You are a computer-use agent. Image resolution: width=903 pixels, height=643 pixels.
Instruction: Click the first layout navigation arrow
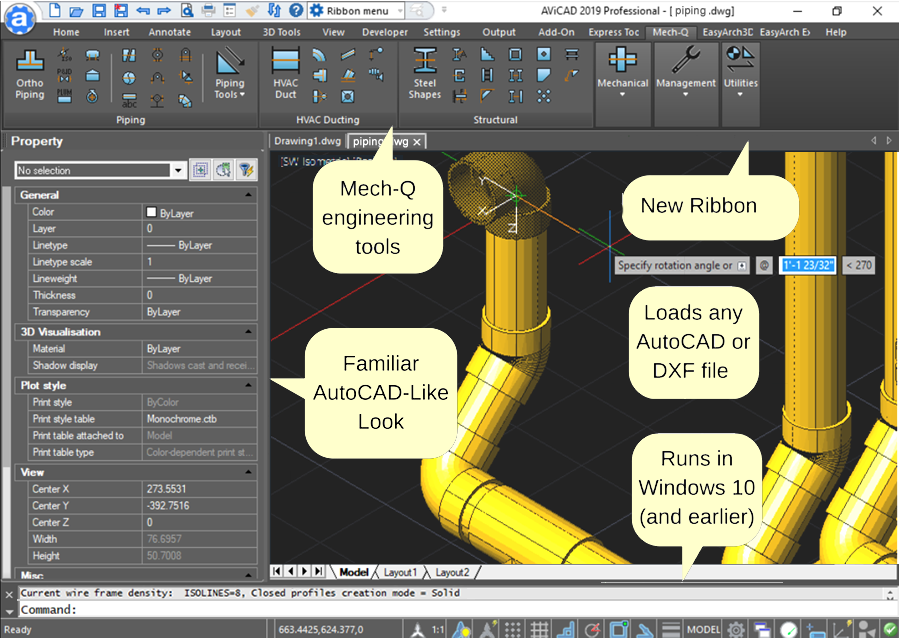point(276,572)
